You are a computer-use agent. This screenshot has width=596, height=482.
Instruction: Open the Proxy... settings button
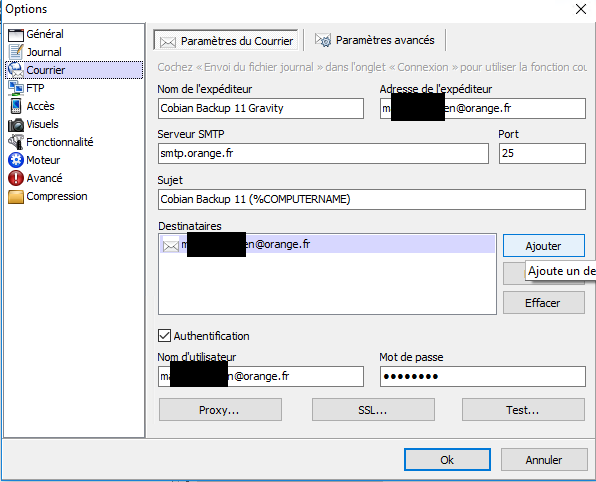(220, 410)
